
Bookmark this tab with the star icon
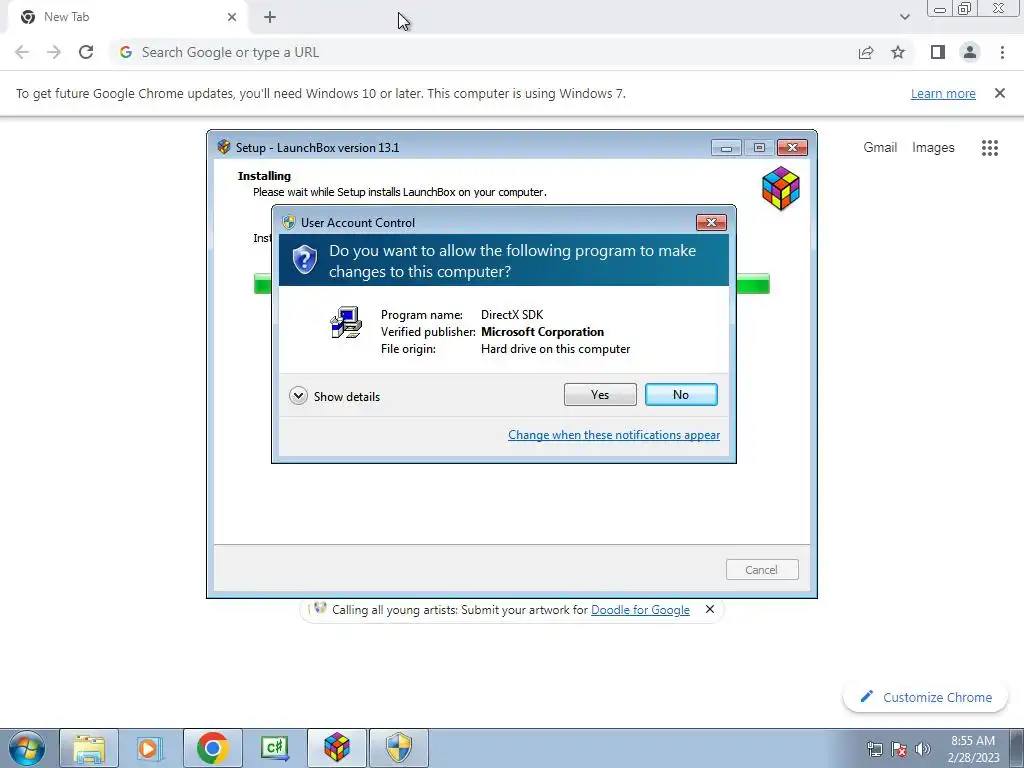tap(898, 52)
